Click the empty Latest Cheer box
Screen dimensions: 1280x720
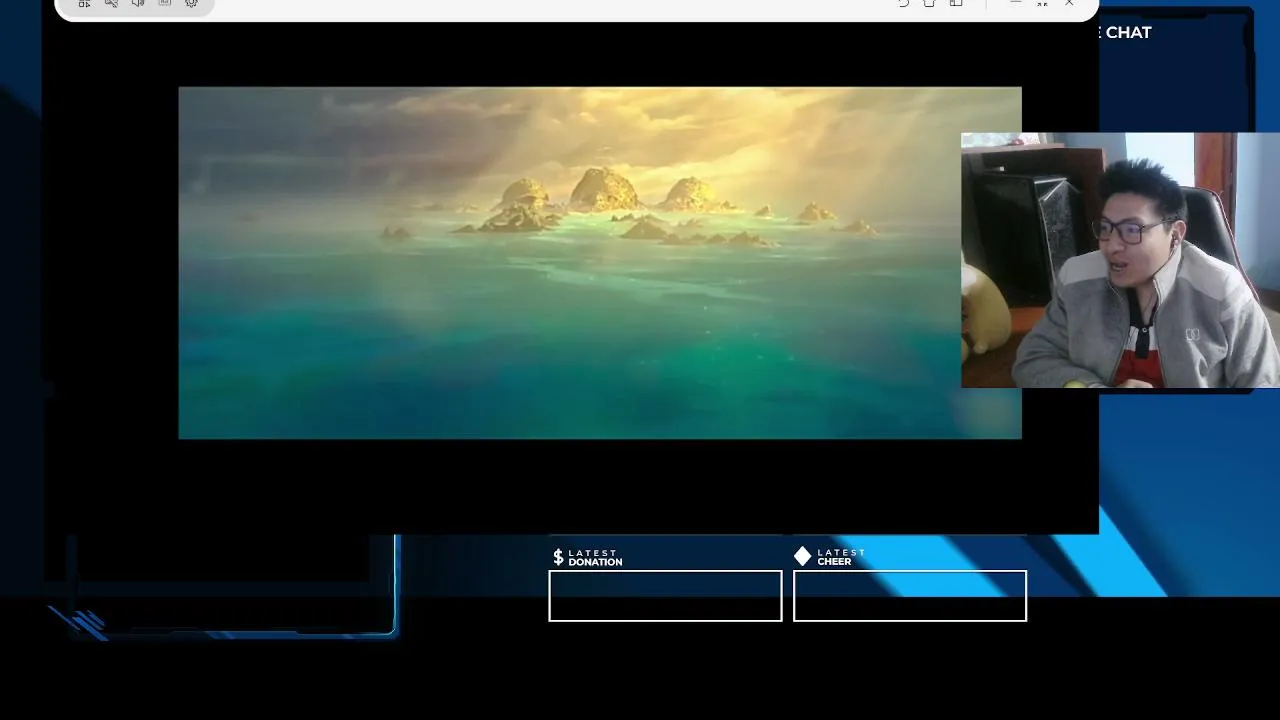(x=910, y=596)
